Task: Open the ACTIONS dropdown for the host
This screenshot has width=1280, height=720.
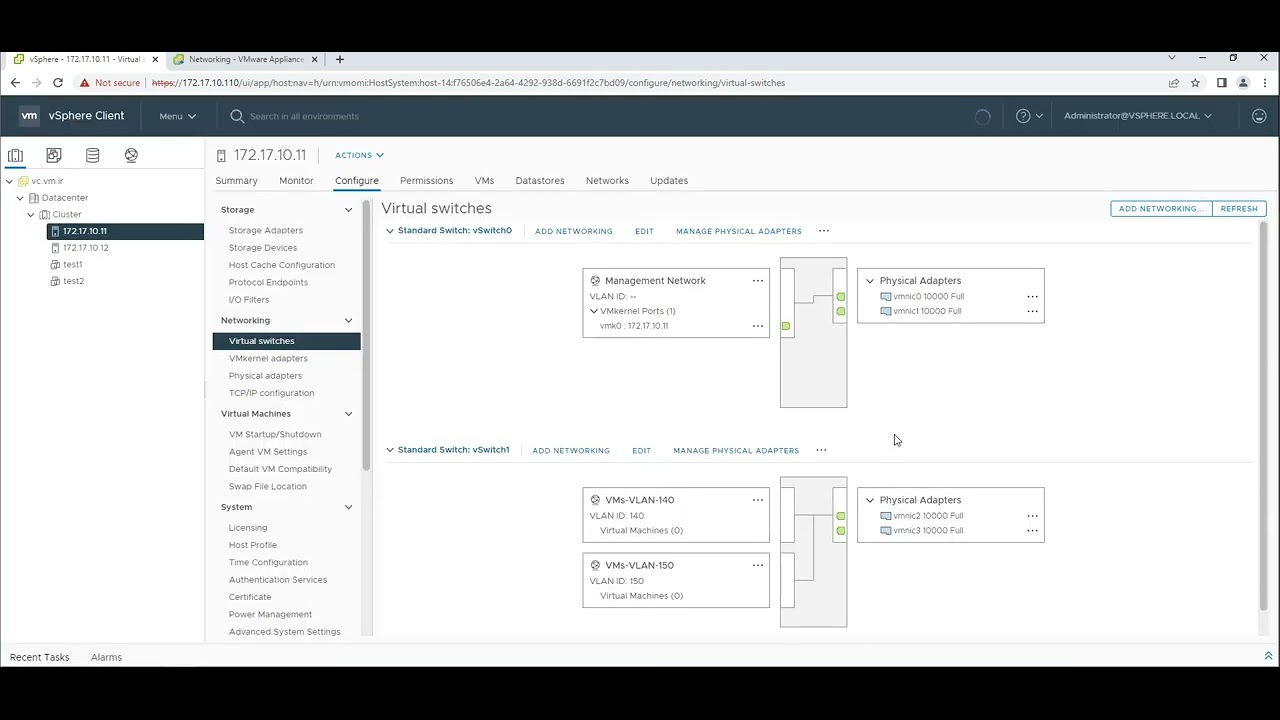Action: tap(360, 155)
